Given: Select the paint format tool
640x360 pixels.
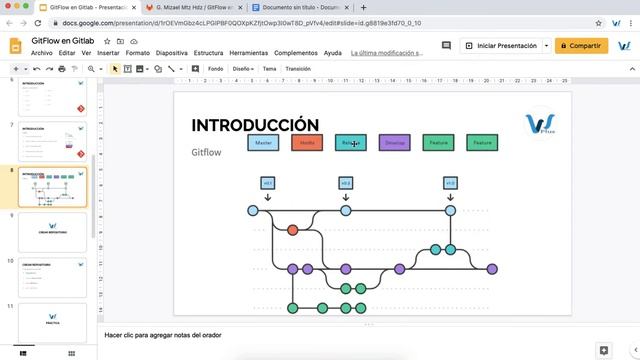Looking at the screenshot, I should pyautogui.click(x=74, y=69).
